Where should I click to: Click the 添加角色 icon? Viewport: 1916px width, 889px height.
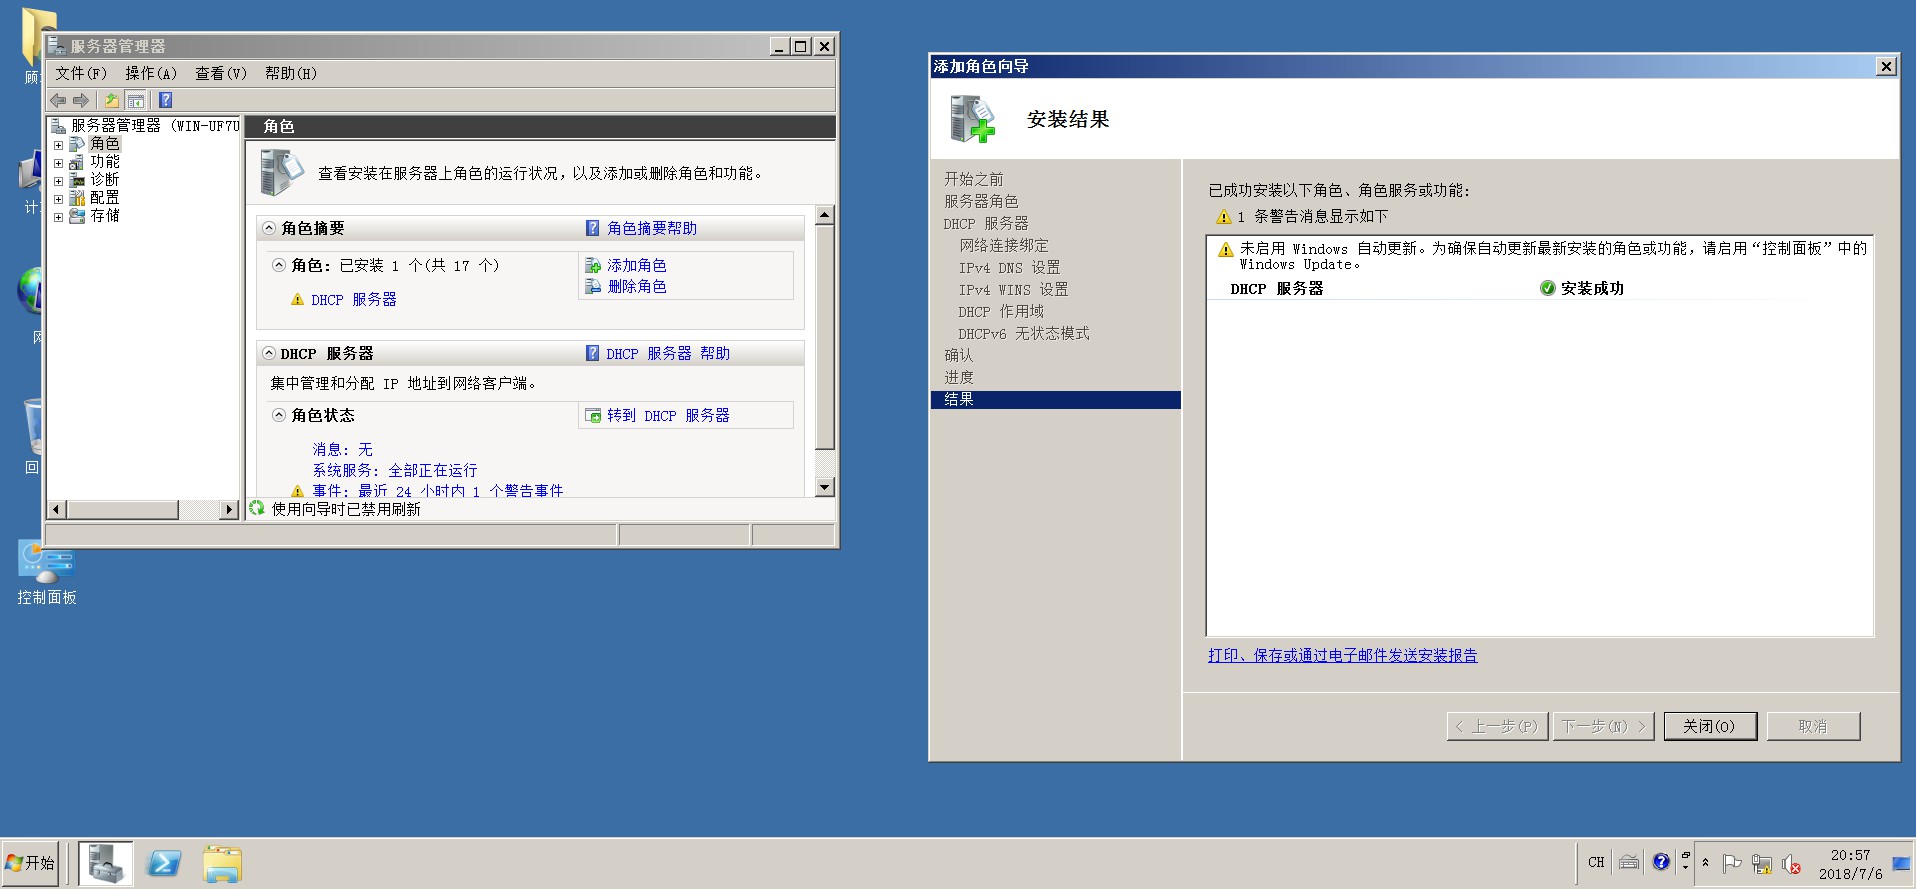(593, 266)
